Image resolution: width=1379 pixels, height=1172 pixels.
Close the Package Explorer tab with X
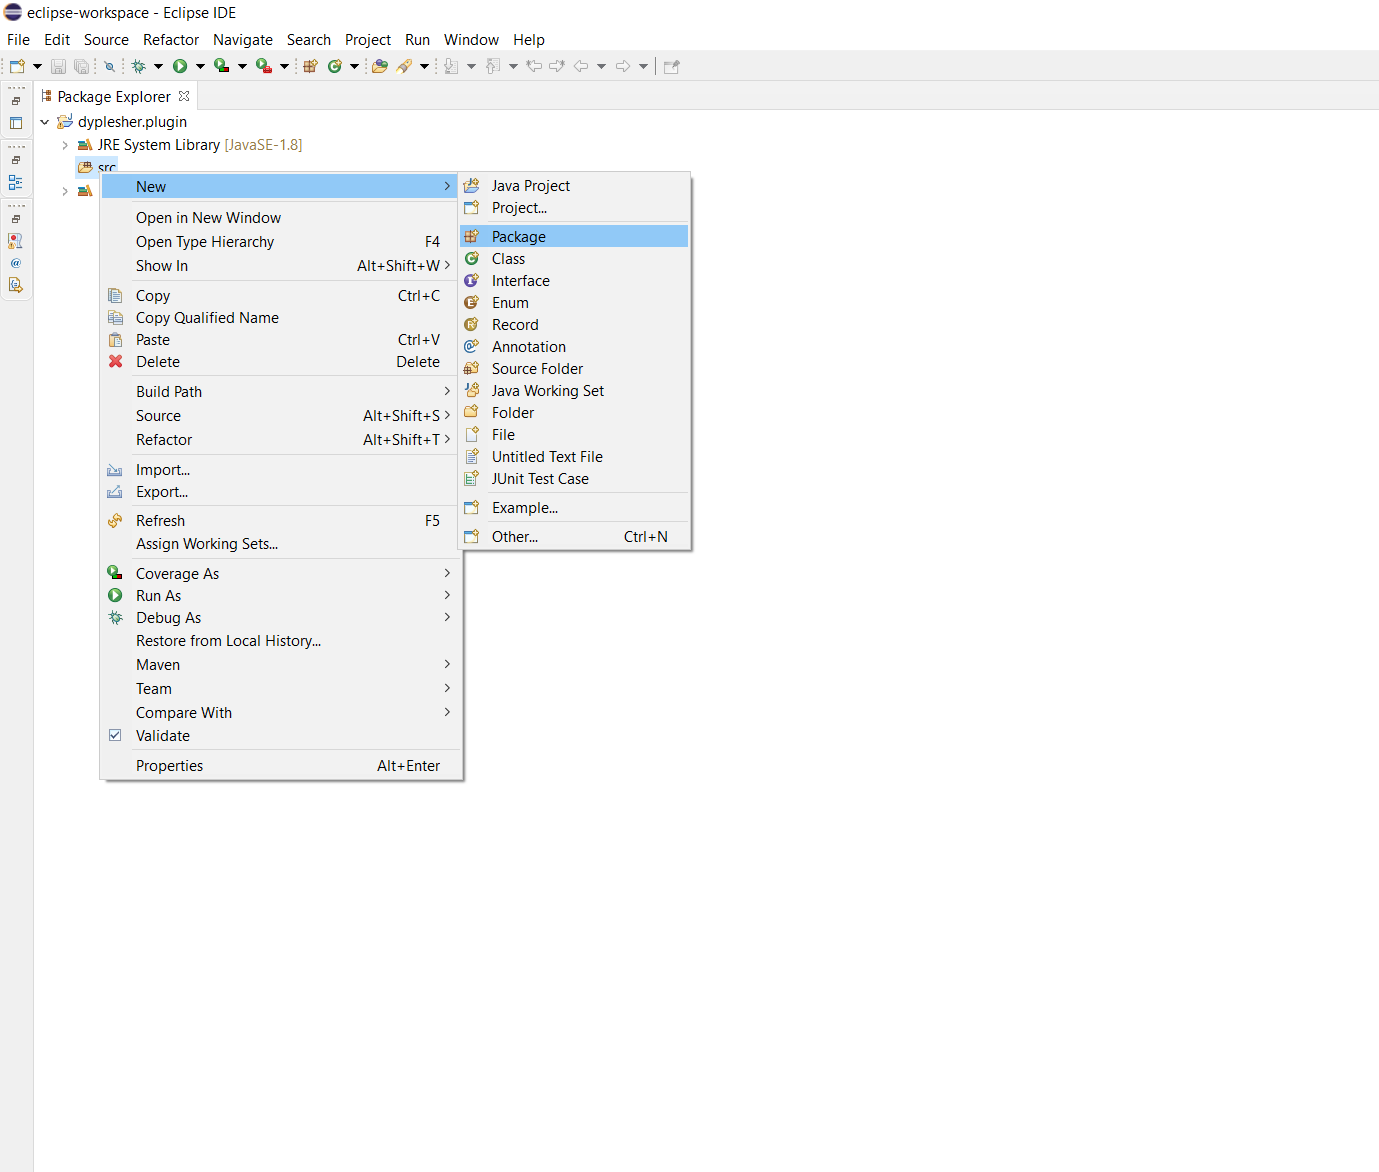pos(184,96)
